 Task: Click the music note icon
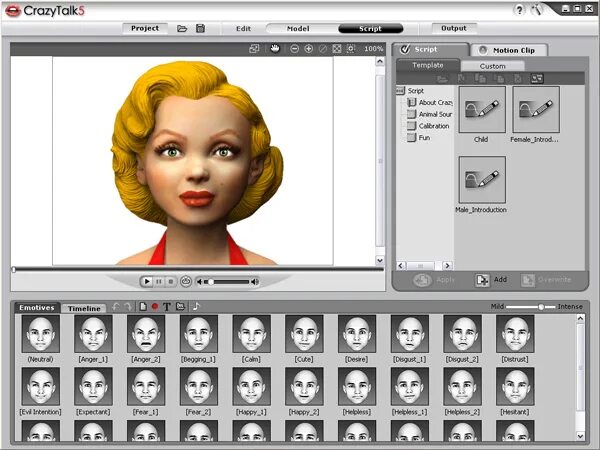pyautogui.click(x=196, y=306)
